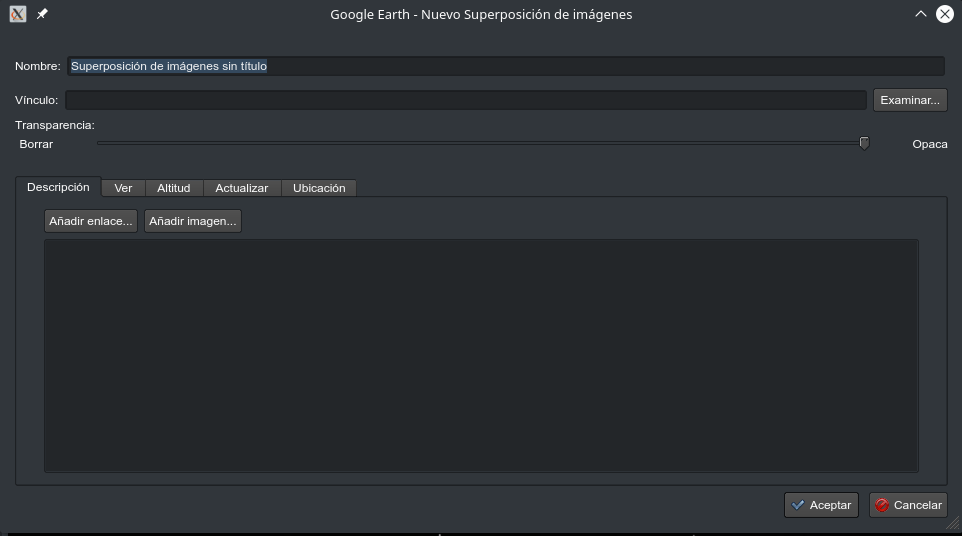Switch to the Ver tab
Image resolution: width=962 pixels, height=536 pixels.
click(x=123, y=188)
